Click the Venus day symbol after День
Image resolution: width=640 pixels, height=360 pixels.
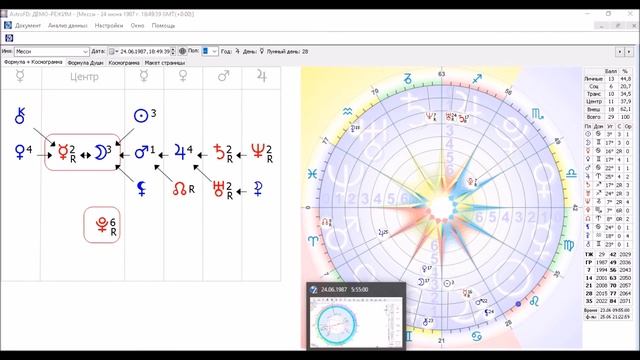tap(262, 51)
